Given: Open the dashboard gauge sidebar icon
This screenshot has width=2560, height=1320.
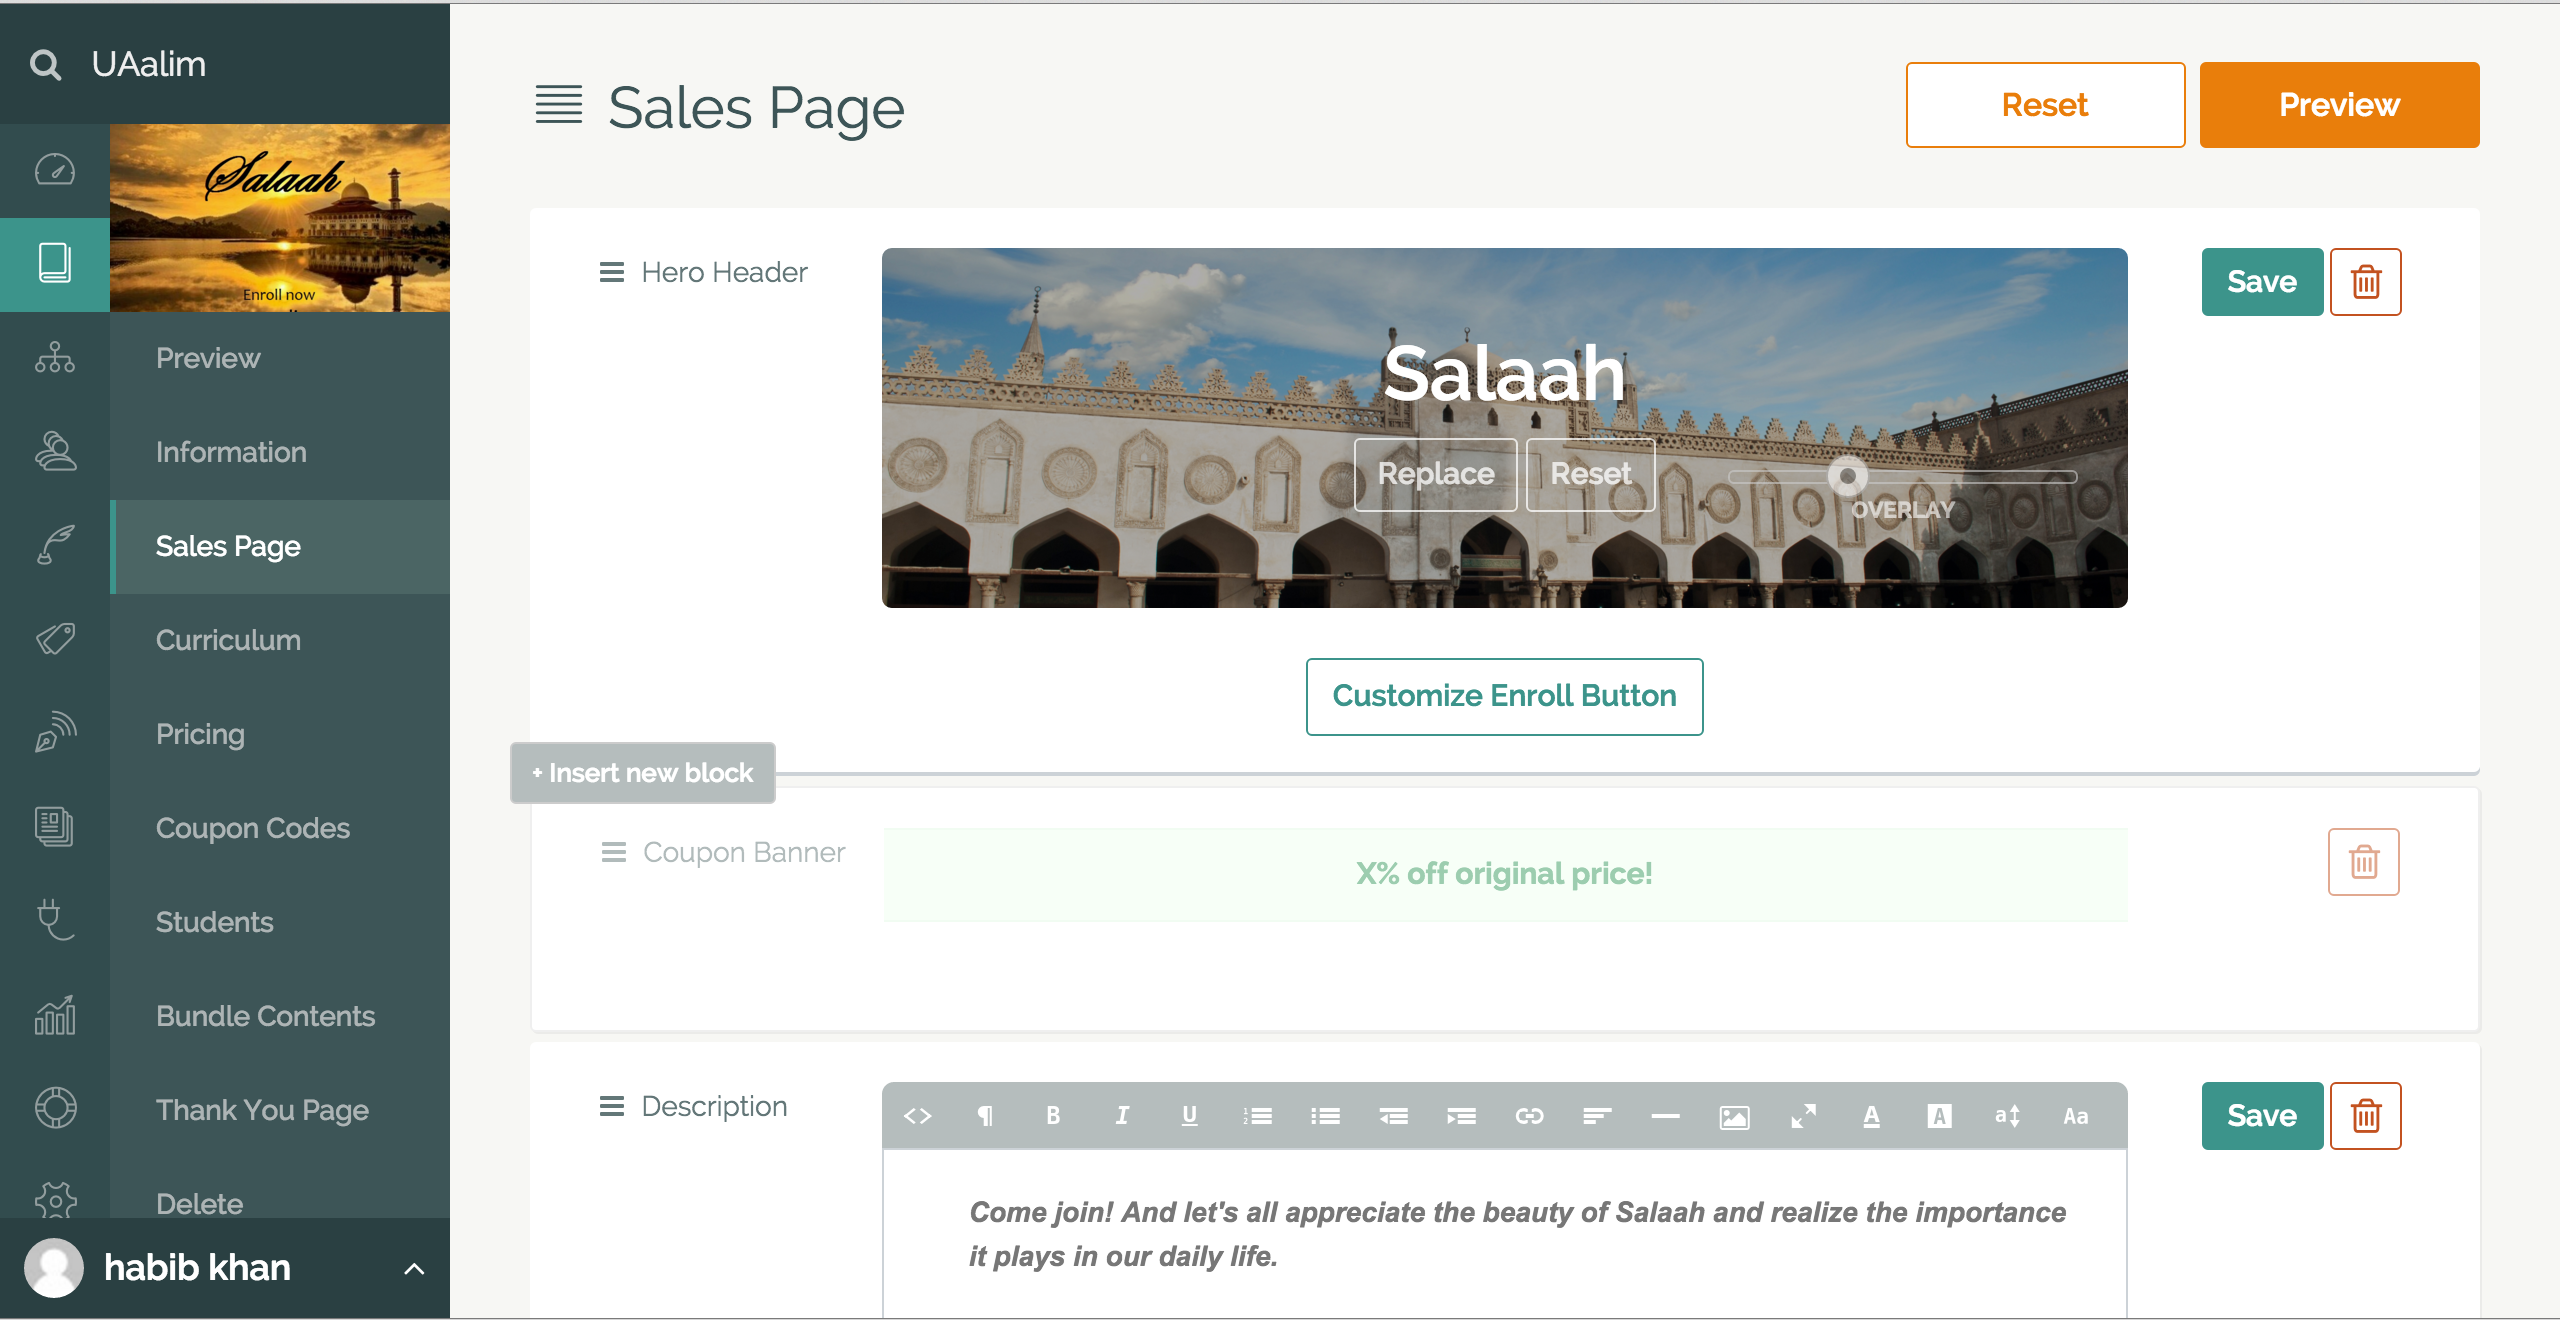Looking at the screenshot, I should 55,170.
